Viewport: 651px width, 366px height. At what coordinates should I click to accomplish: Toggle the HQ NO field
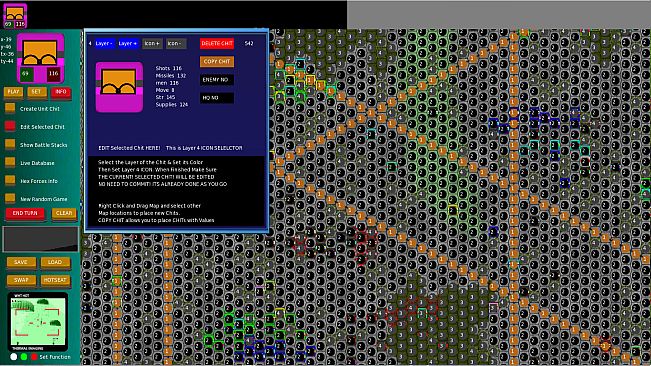coord(217,98)
